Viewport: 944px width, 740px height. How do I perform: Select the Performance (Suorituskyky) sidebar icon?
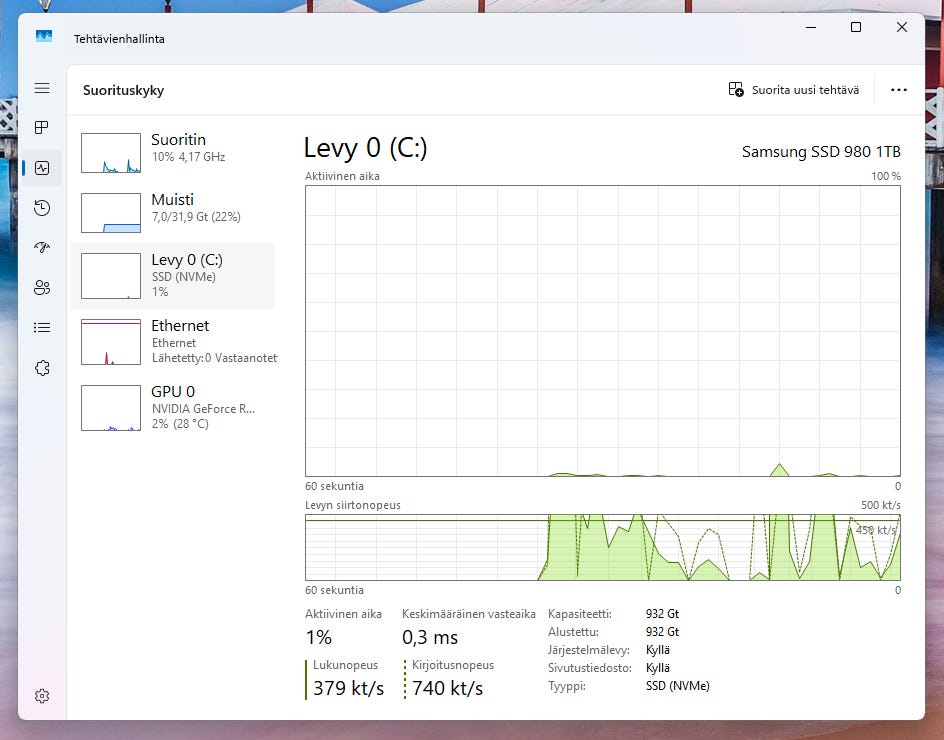pyautogui.click(x=42, y=168)
